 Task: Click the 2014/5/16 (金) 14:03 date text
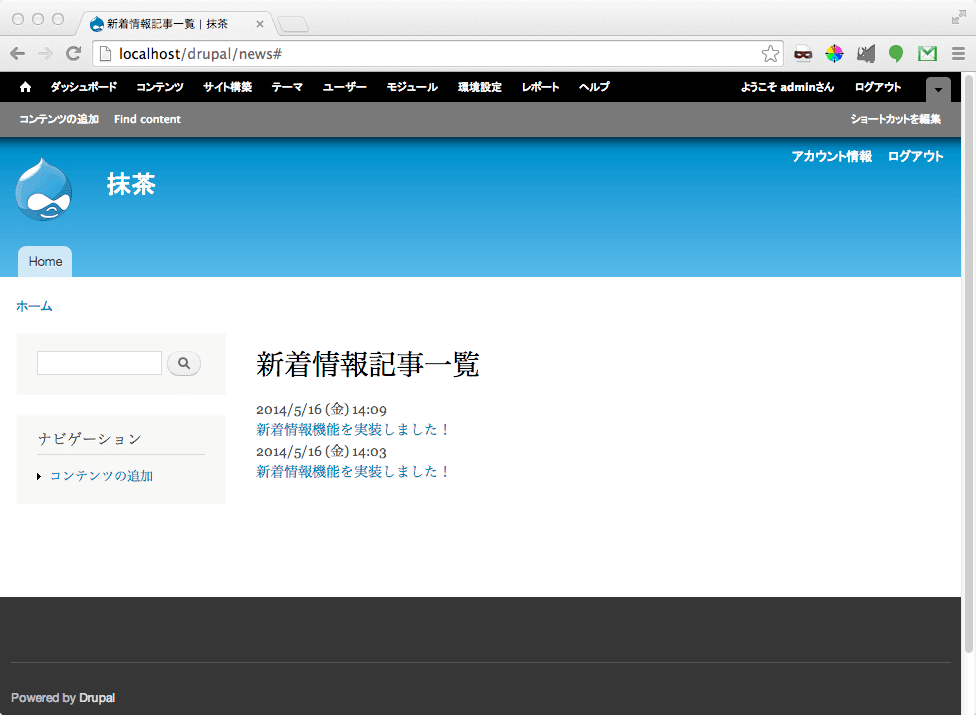321,451
